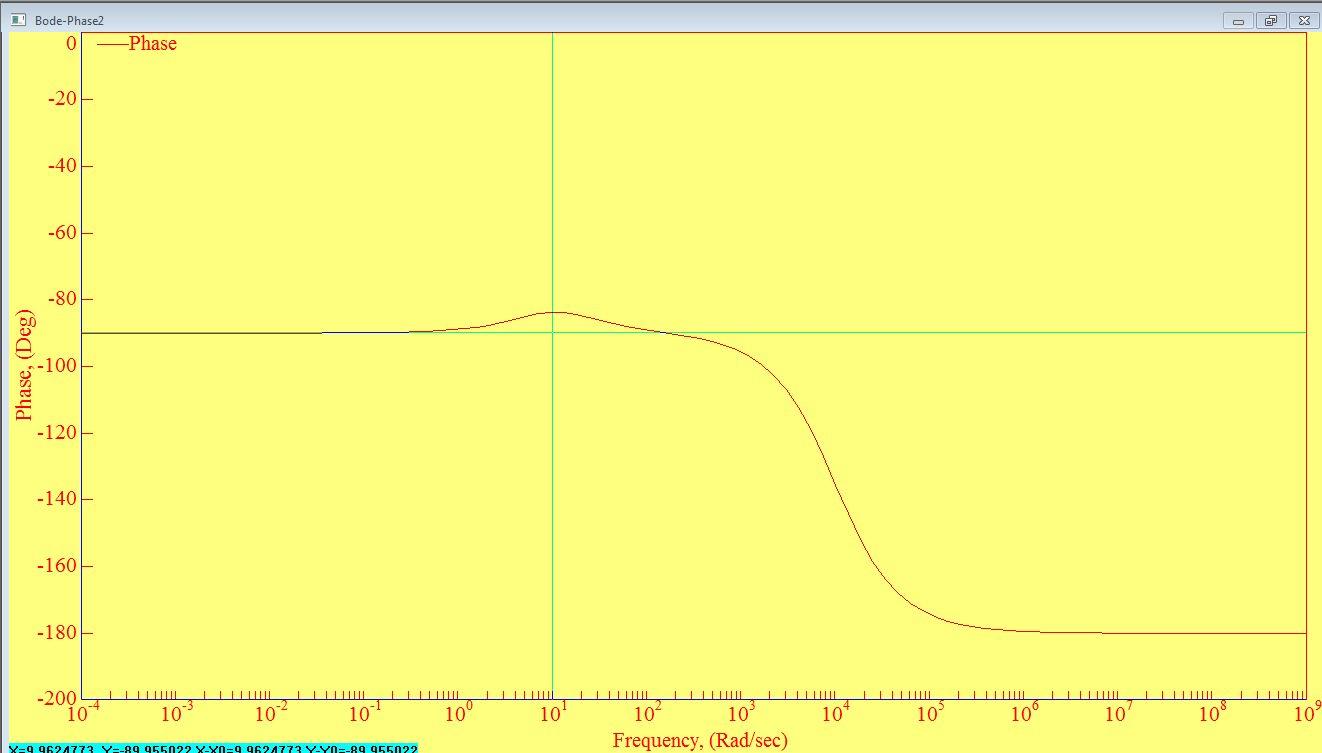This screenshot has height=753, width=1322.
Task: Click the 10^-4 frequency axis tick label
Action: 83,713
